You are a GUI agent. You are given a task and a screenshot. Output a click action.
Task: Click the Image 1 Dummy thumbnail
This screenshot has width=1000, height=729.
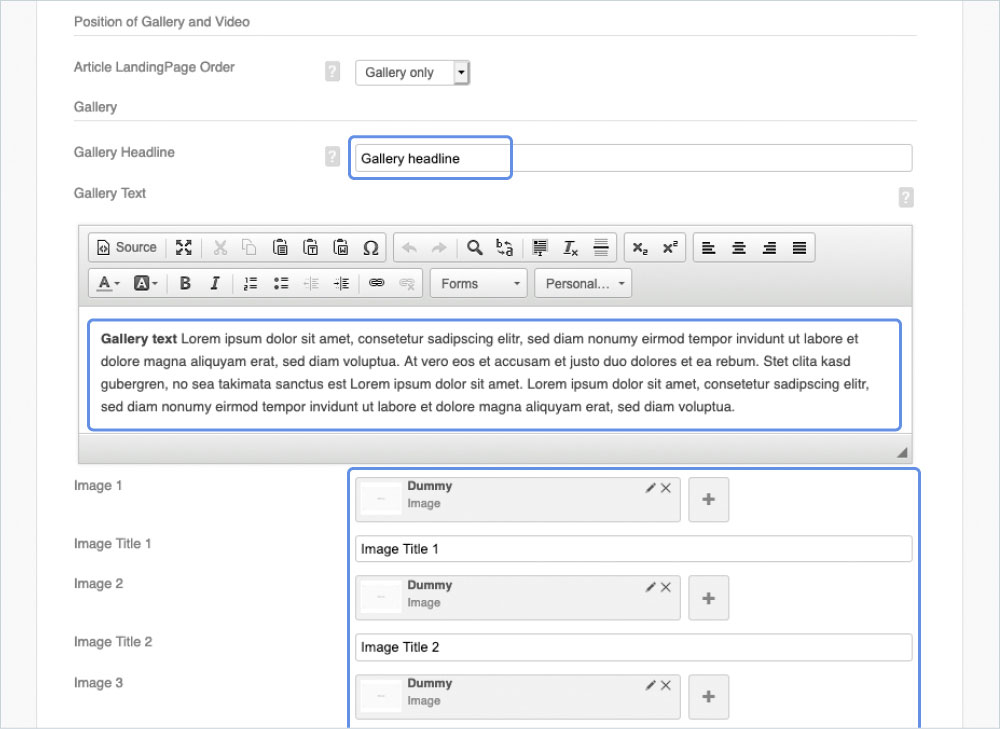(381, 499)
